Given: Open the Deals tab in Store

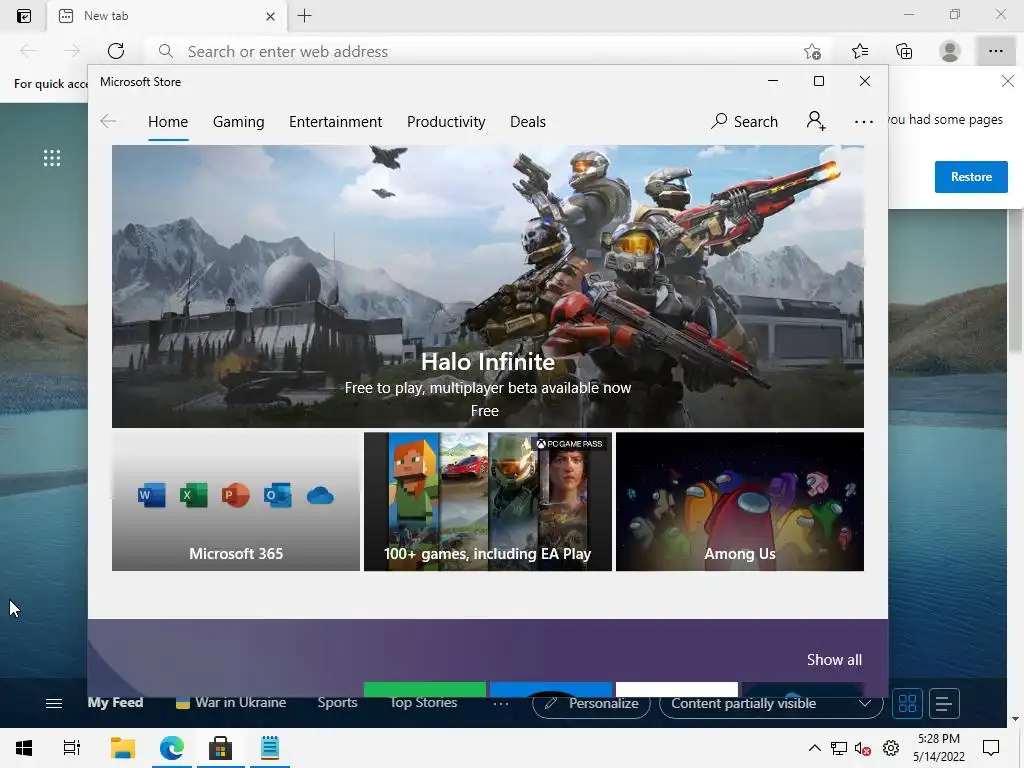Looking at the screenshot, I should coord(528,122).
